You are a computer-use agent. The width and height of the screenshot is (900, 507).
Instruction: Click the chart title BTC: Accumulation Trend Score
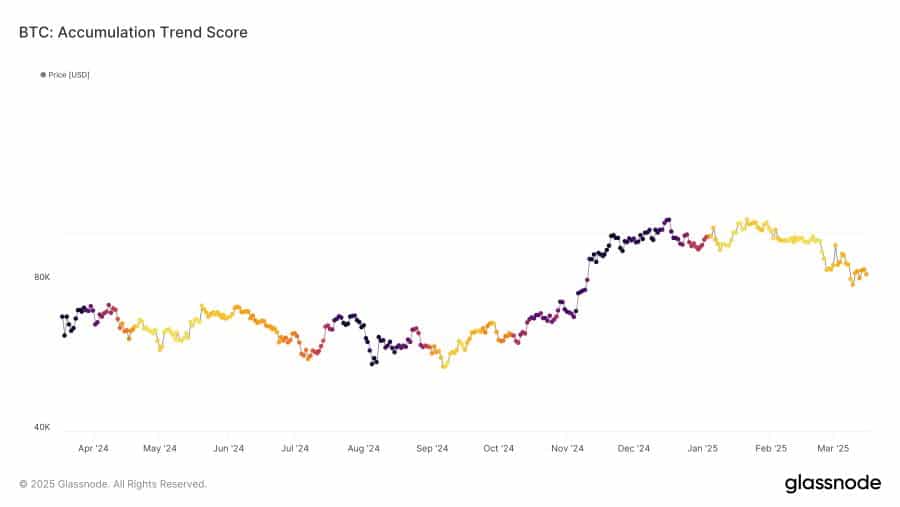(x=133, y=33)
